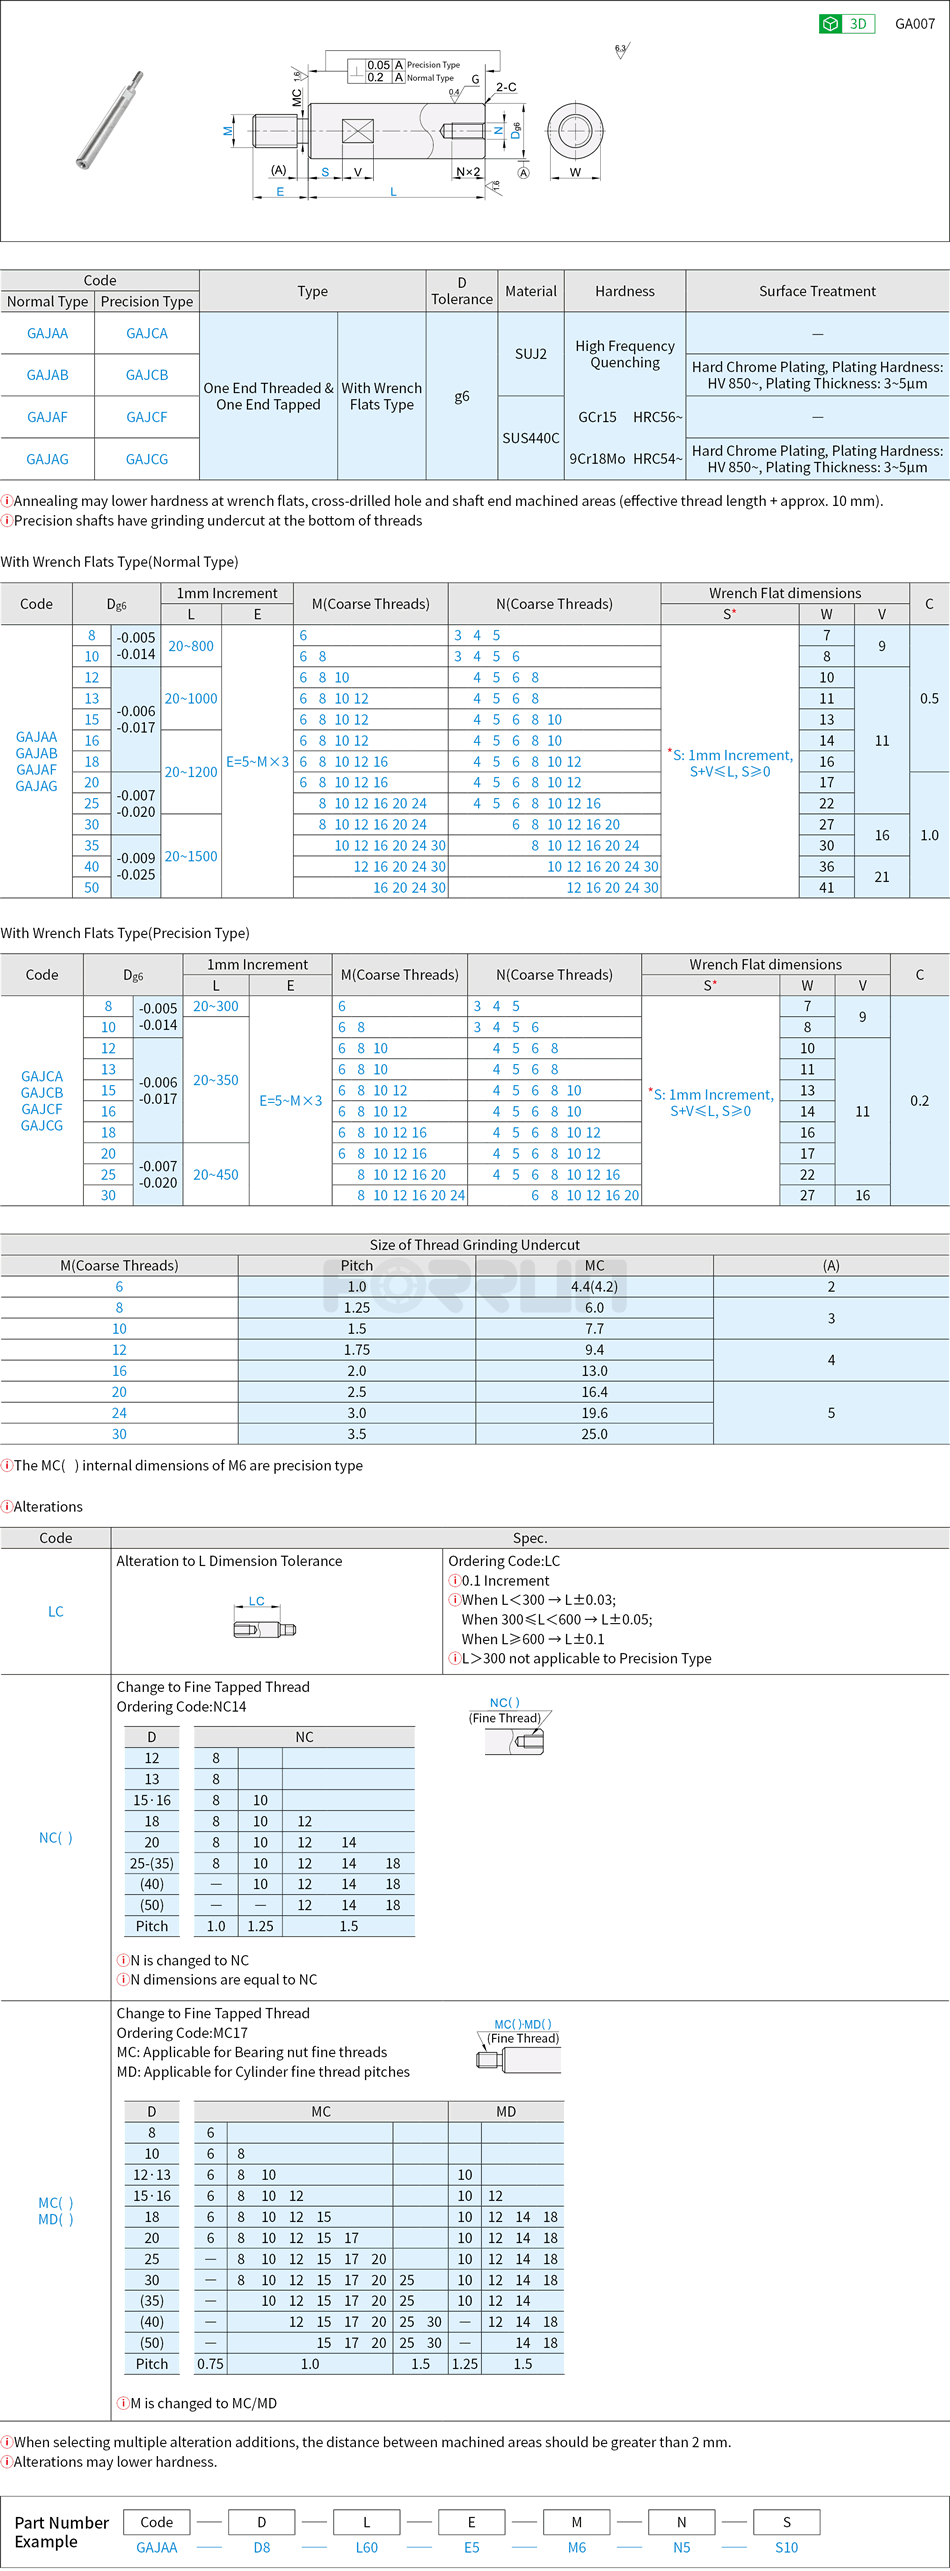Open the green 3D model viewer button

(846, 24)
